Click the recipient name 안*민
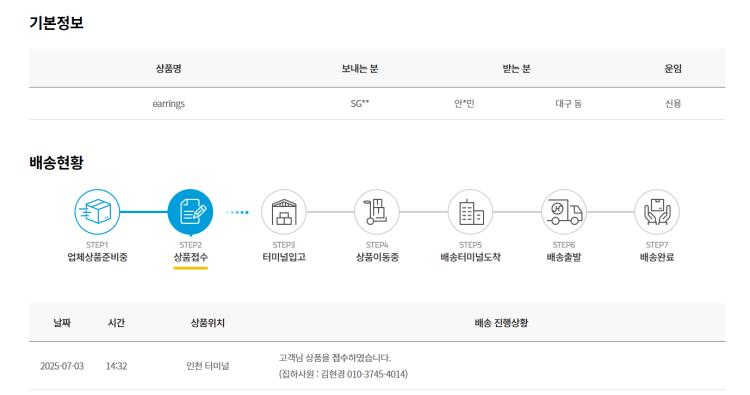The image size is (750, 395). click(x=464, y=104)
